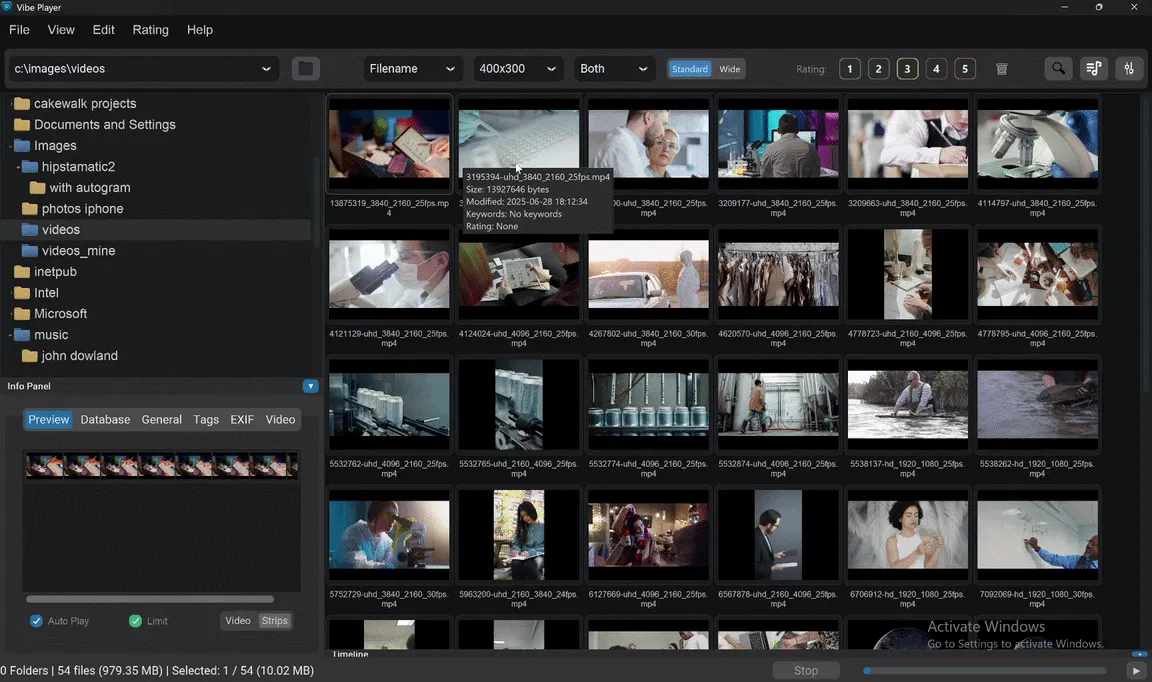Click the videos_mine folder icon
This screenshot has width=1152, height=682.
30,251
